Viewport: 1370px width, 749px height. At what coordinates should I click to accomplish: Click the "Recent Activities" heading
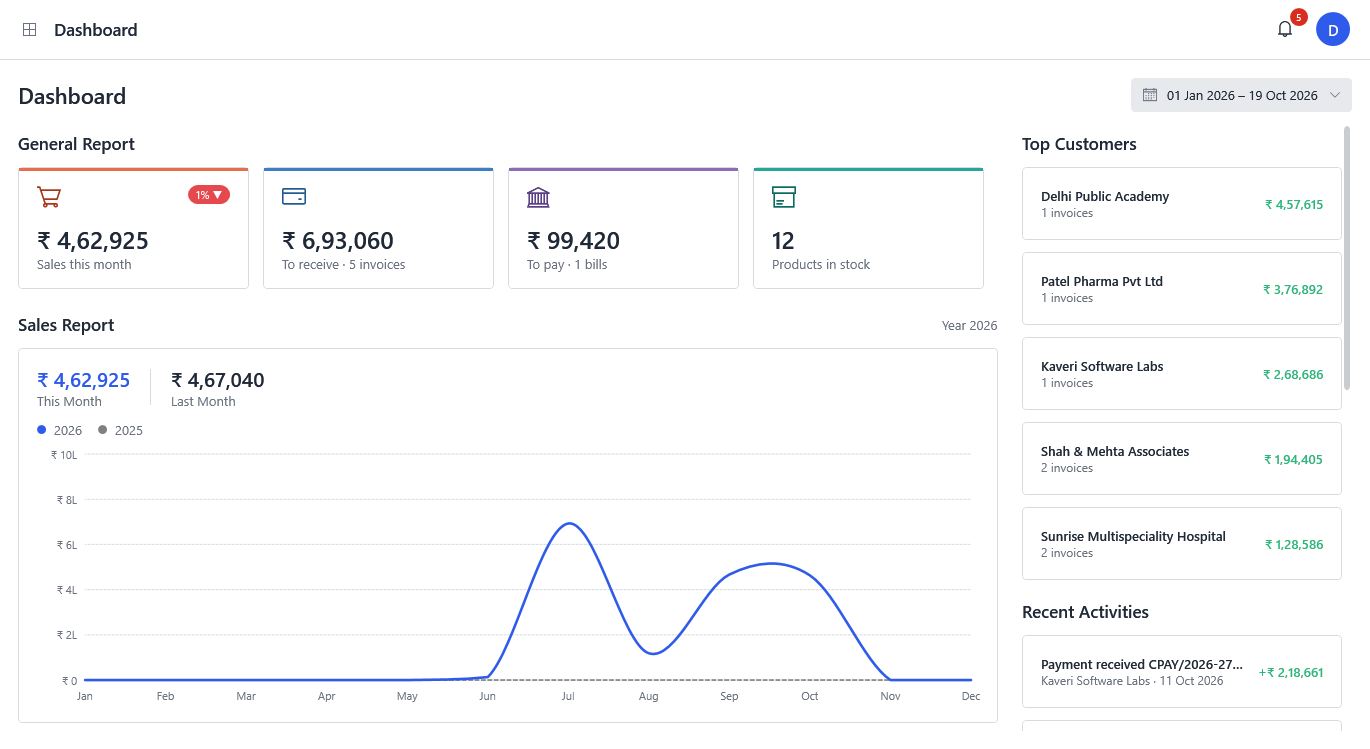(1085, 612)
